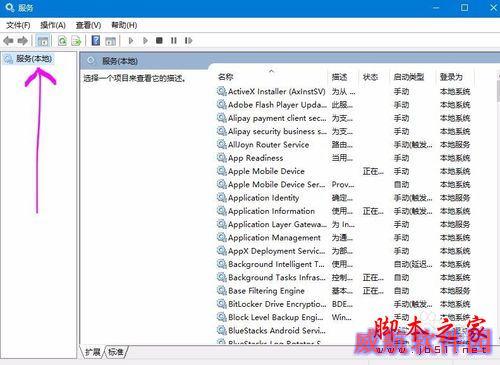Click gear icon beside Application Identity
The height and width of the screenshot is (365, 500).
pos(222,197)
